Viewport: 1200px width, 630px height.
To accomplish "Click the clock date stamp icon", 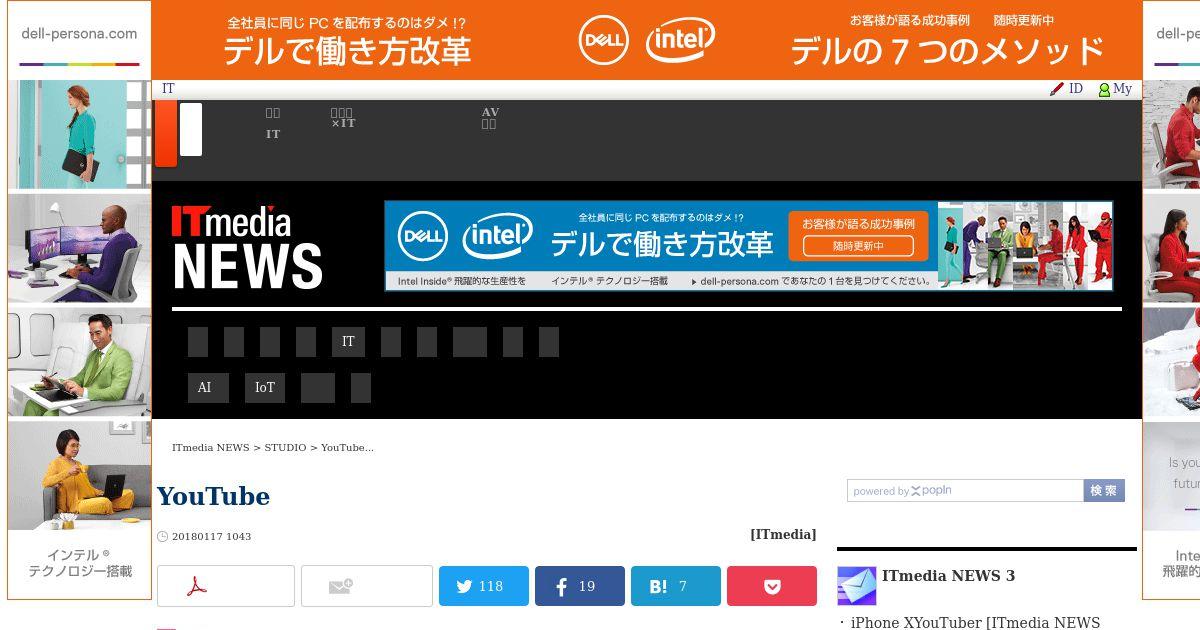I will (x=163, y=537).
